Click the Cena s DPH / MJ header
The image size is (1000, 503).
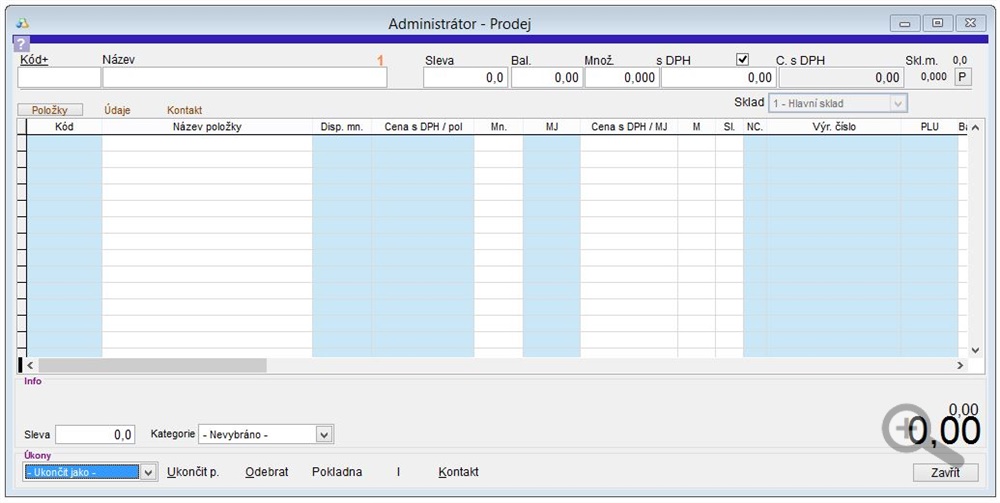click(629, 127)
